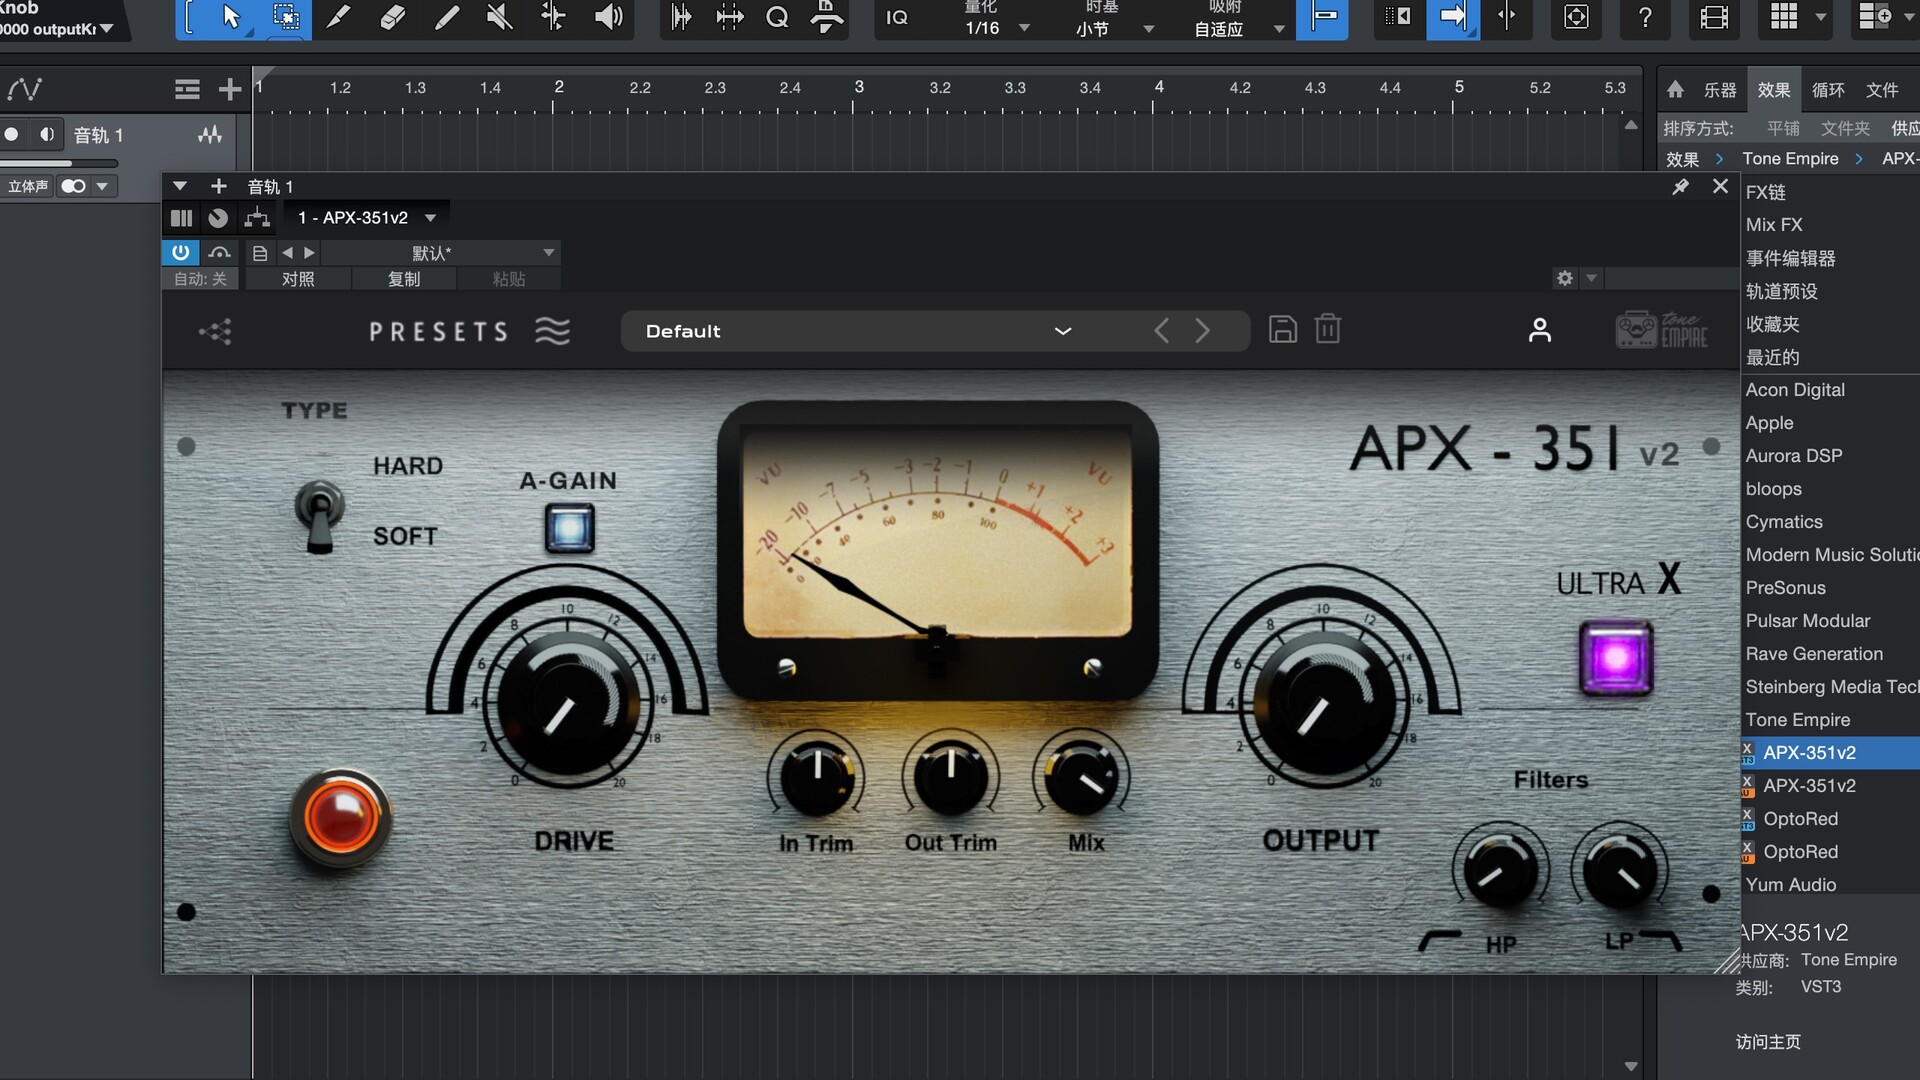Toggle snap button in toolbar

tap(1322, 18)
